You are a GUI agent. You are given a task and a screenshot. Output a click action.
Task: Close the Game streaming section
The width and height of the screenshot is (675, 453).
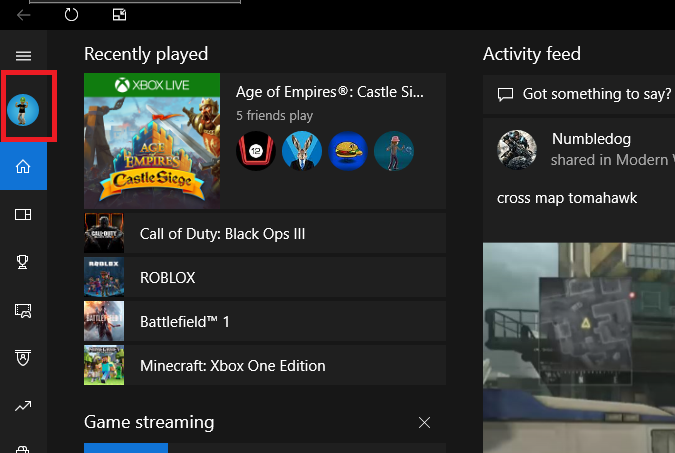(x=424, y=422)
